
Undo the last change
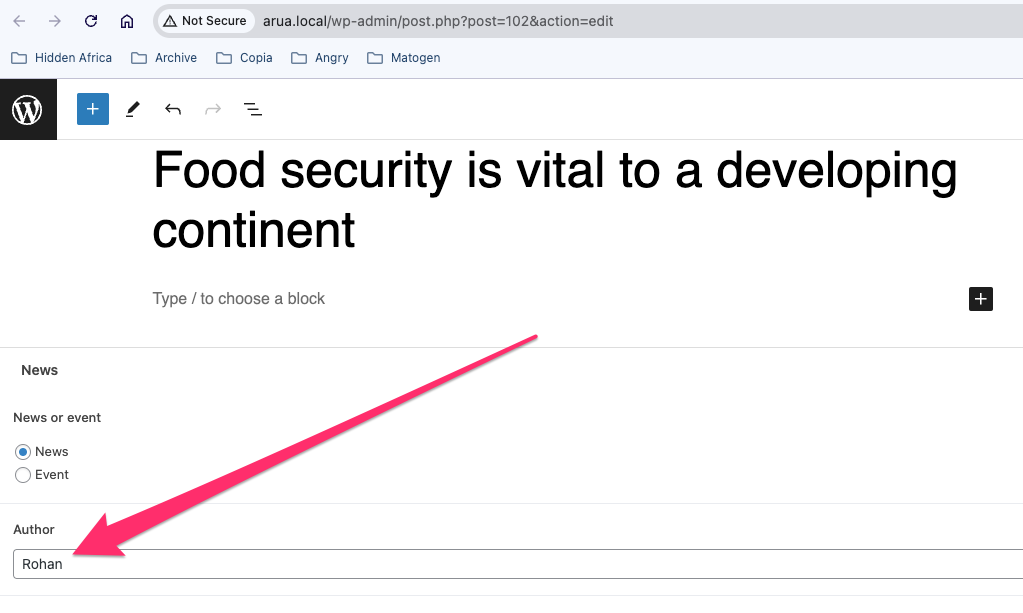173,109
